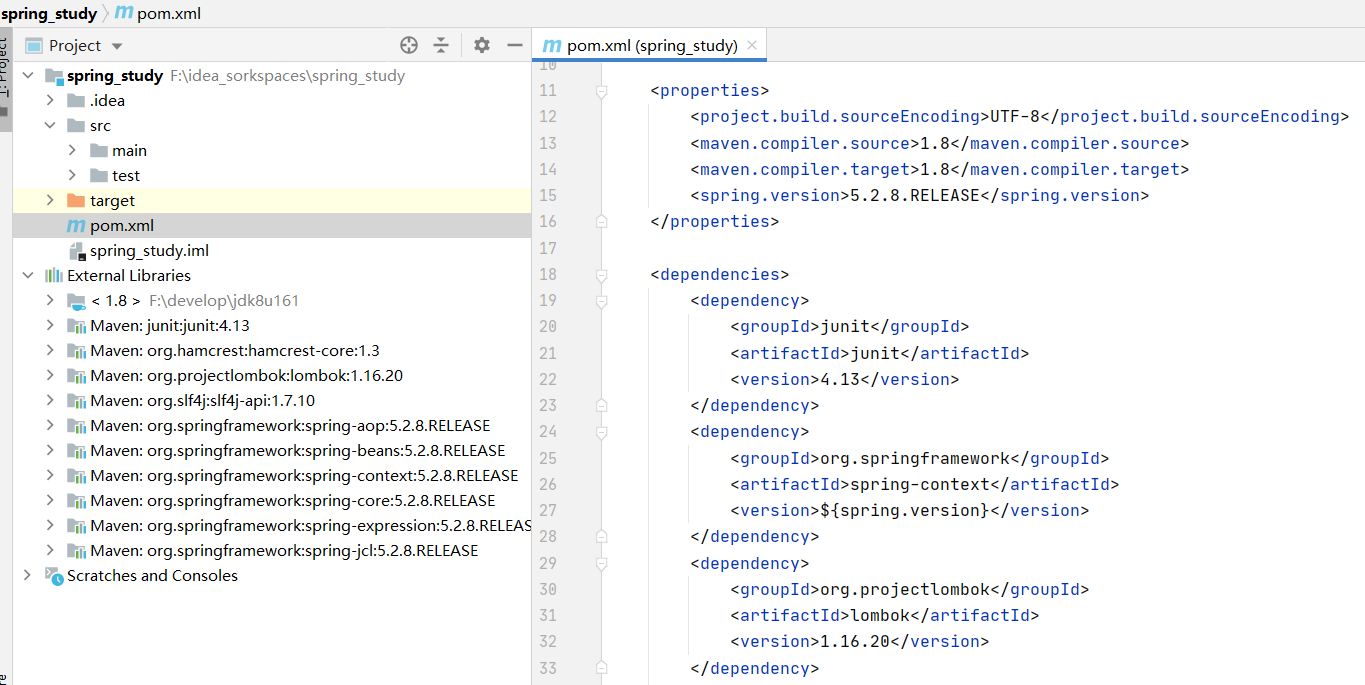The width and height of the screenshot is (1365, 685).
Task: Click the locate/select opened file target icon
Action: [x=408, y=45]
